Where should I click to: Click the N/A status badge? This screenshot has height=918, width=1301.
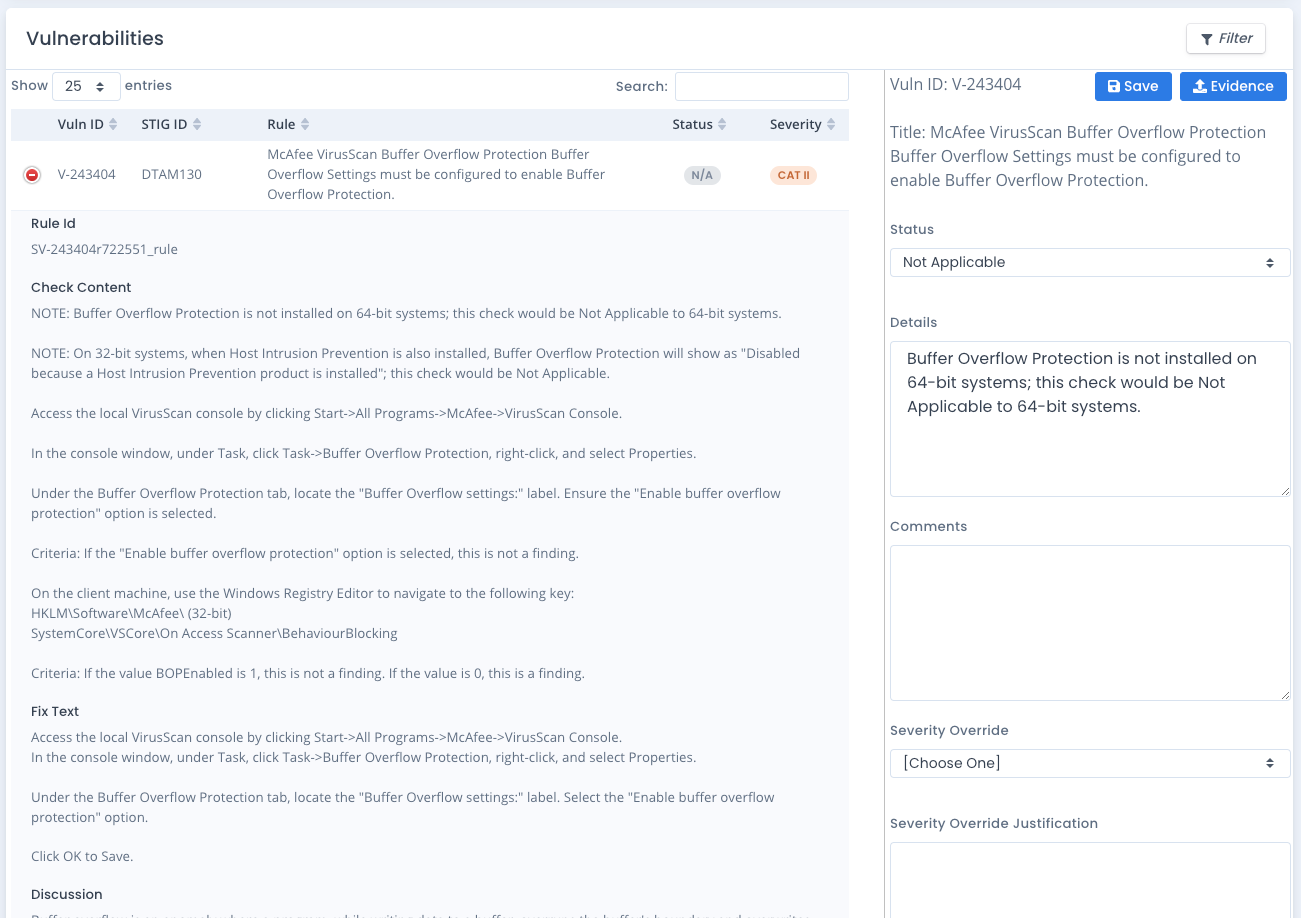[702, 175]
